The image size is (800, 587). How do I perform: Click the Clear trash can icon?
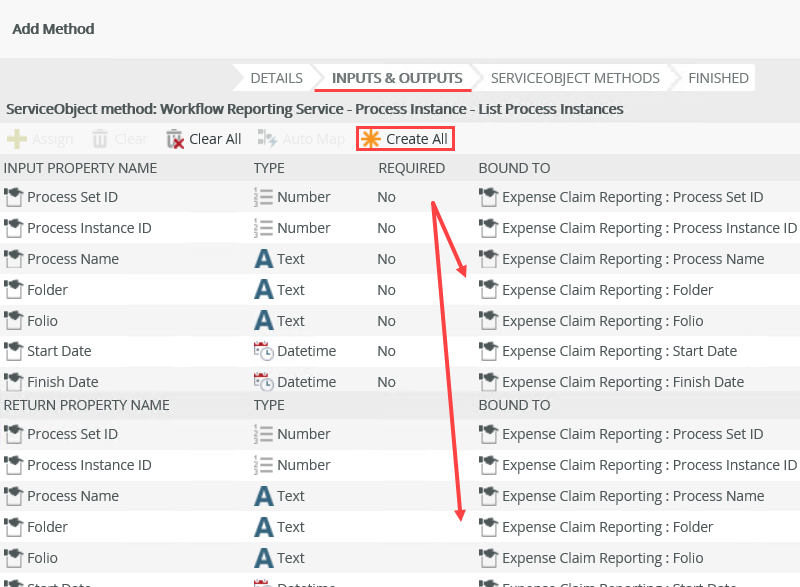100,139
